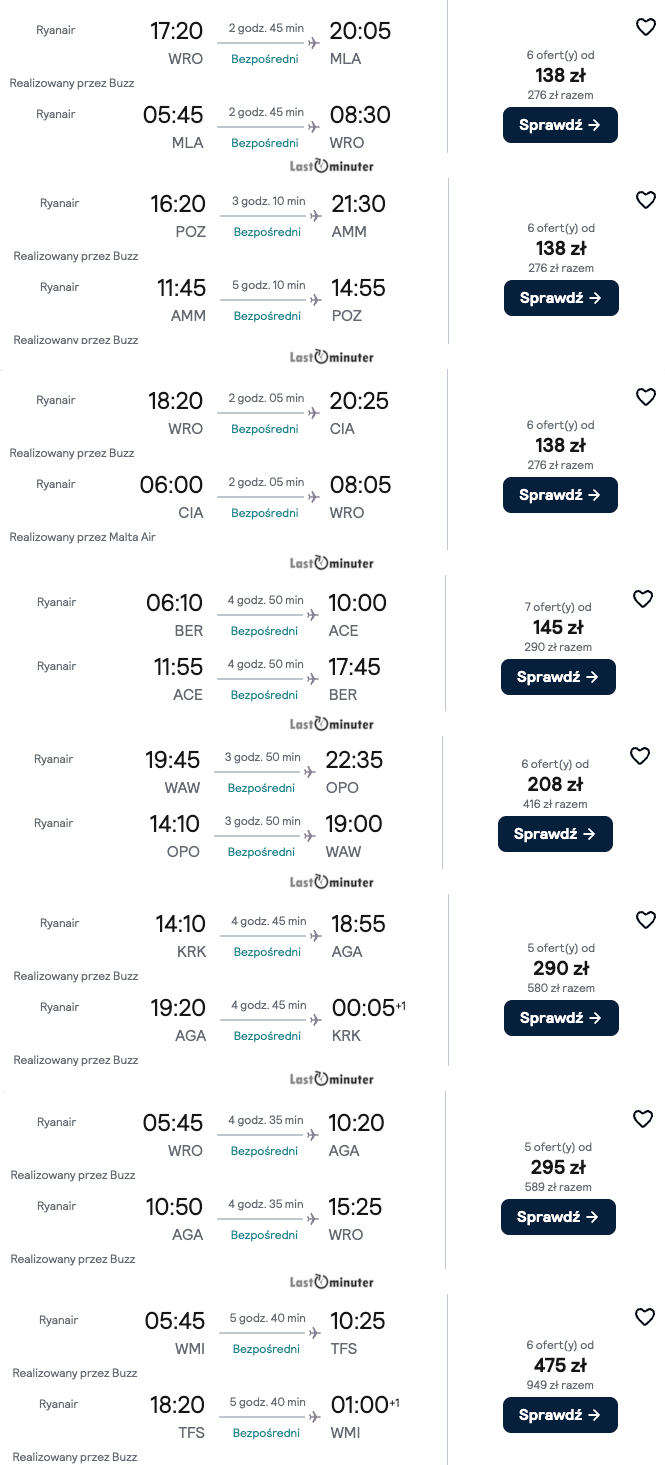Toggle heart on POZ to AMM offer

click(x=646, y=200)
